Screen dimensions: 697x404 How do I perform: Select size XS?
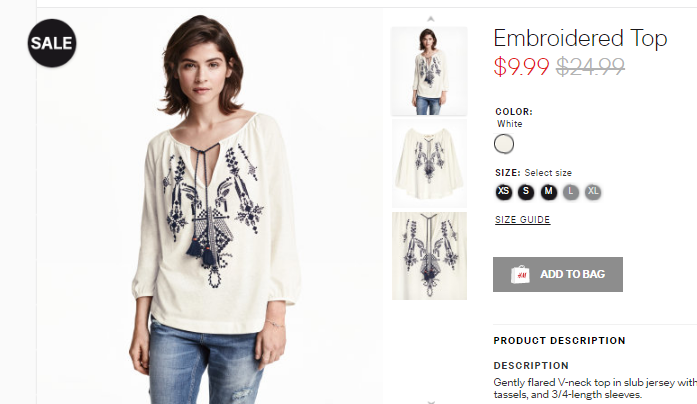point(504,192)
